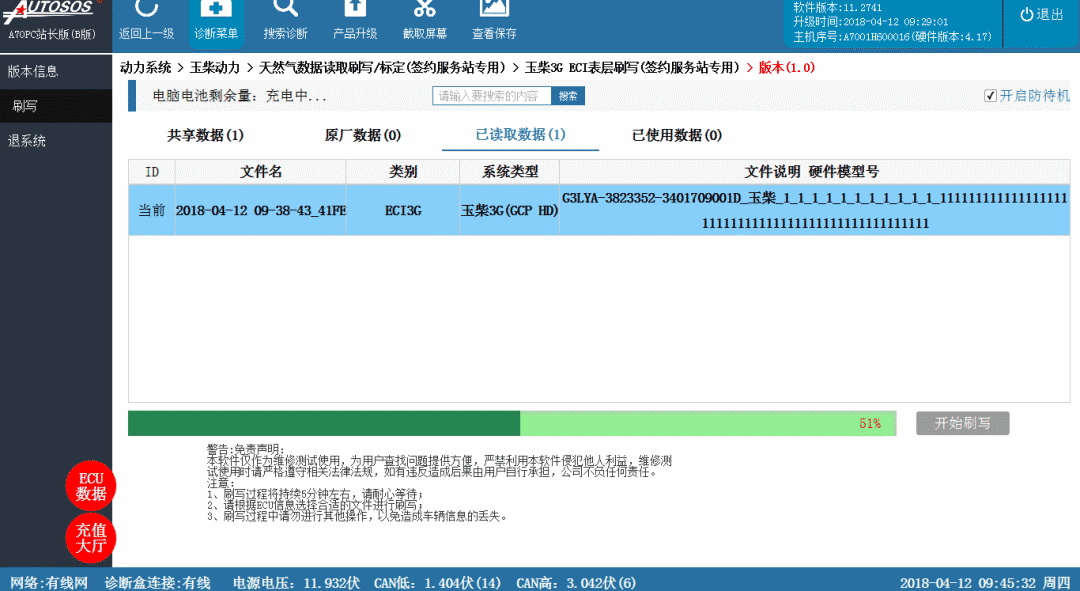Click 玉柴3G ECI表层刷写 breadcrumb link
The image size is (1080, 591).
tap(632, 68)
